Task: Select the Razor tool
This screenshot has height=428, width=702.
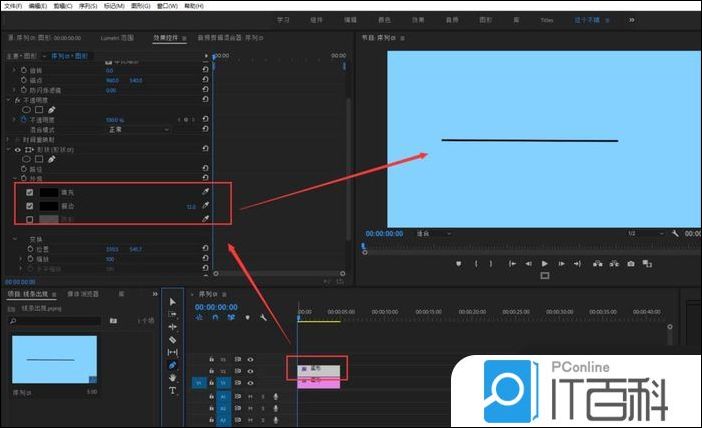Action: coord(172,340)
